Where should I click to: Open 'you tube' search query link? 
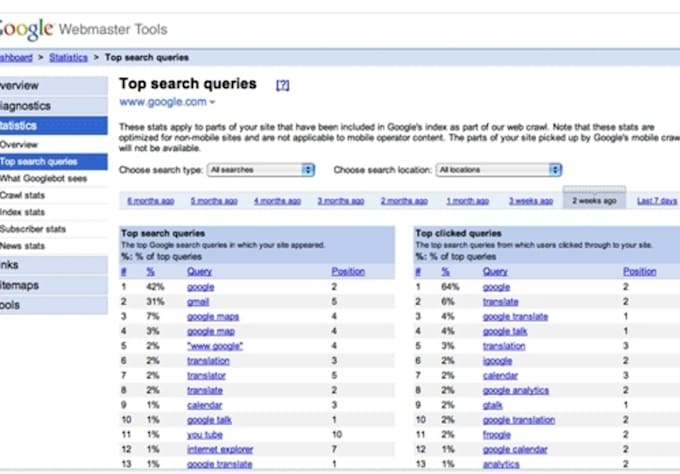pos(205,435)
